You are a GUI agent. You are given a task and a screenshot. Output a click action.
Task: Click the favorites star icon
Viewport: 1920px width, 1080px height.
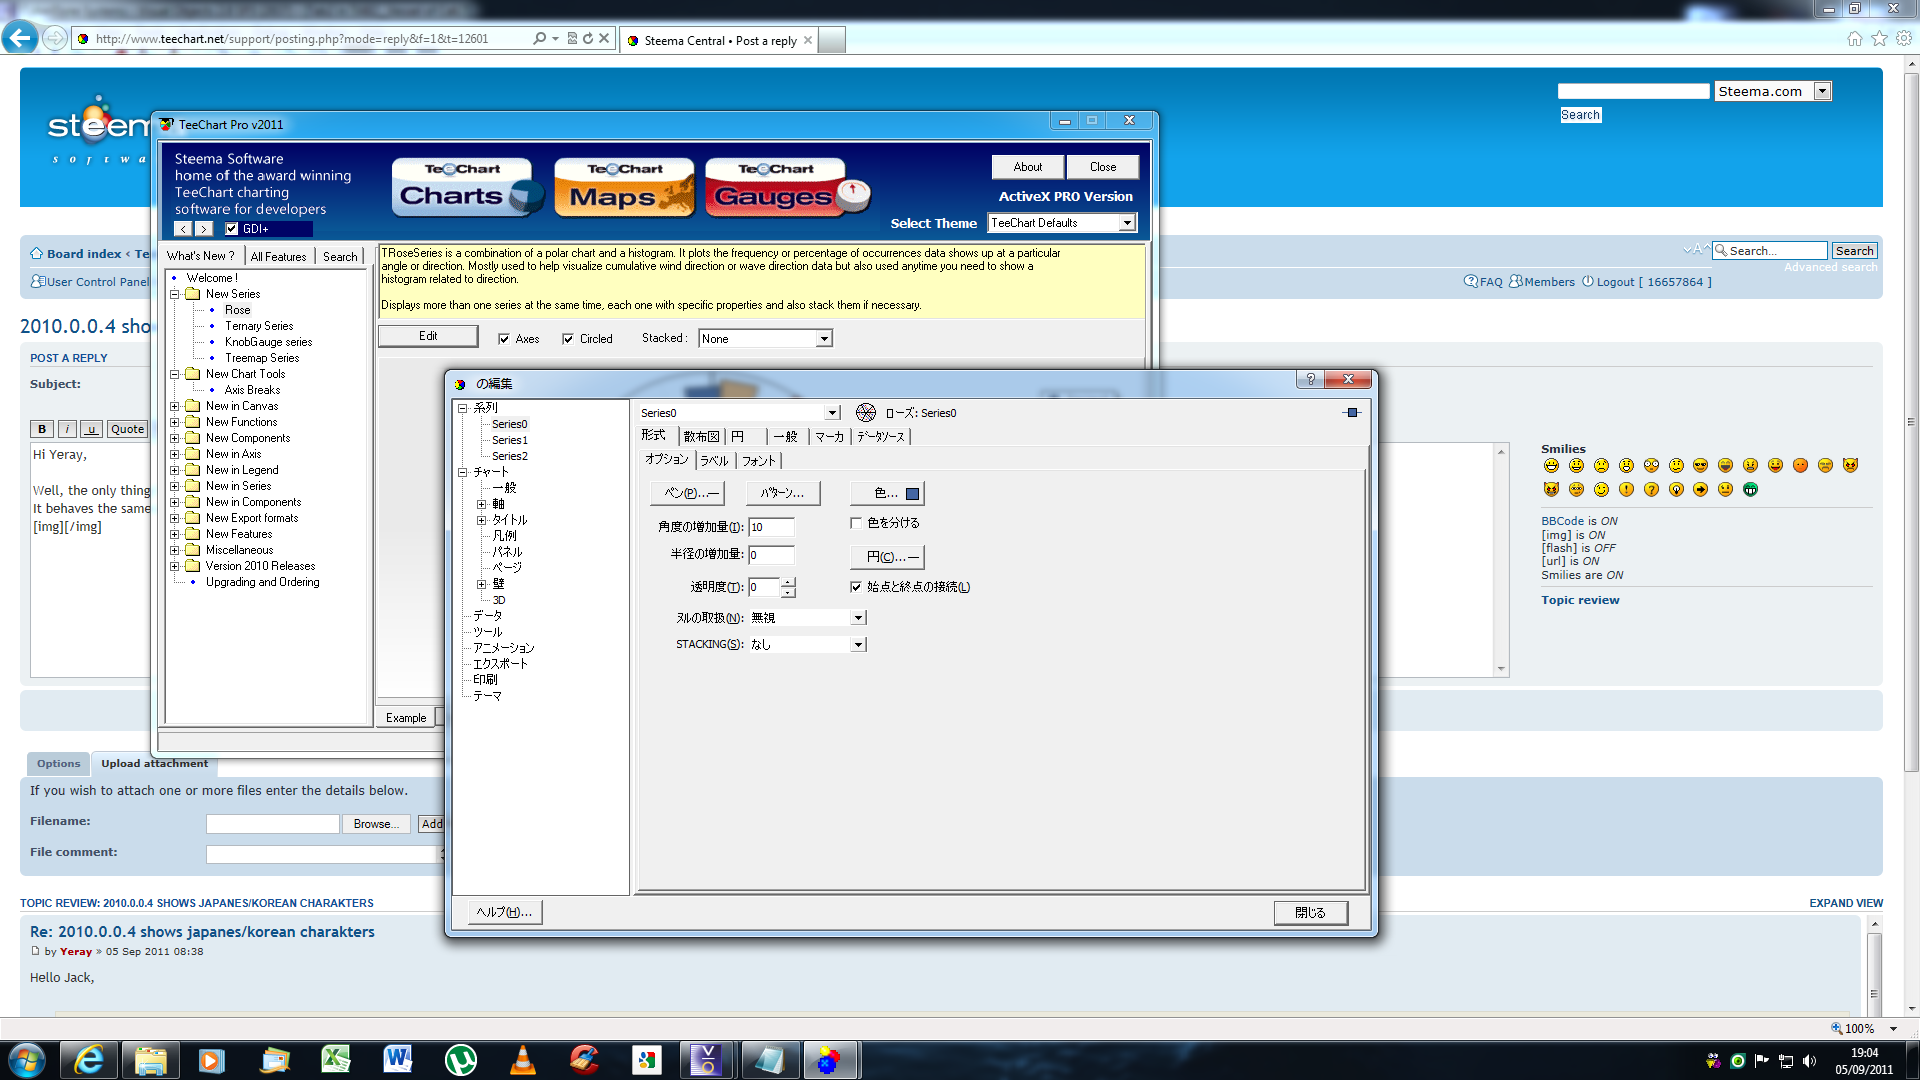pos(1879,38)
